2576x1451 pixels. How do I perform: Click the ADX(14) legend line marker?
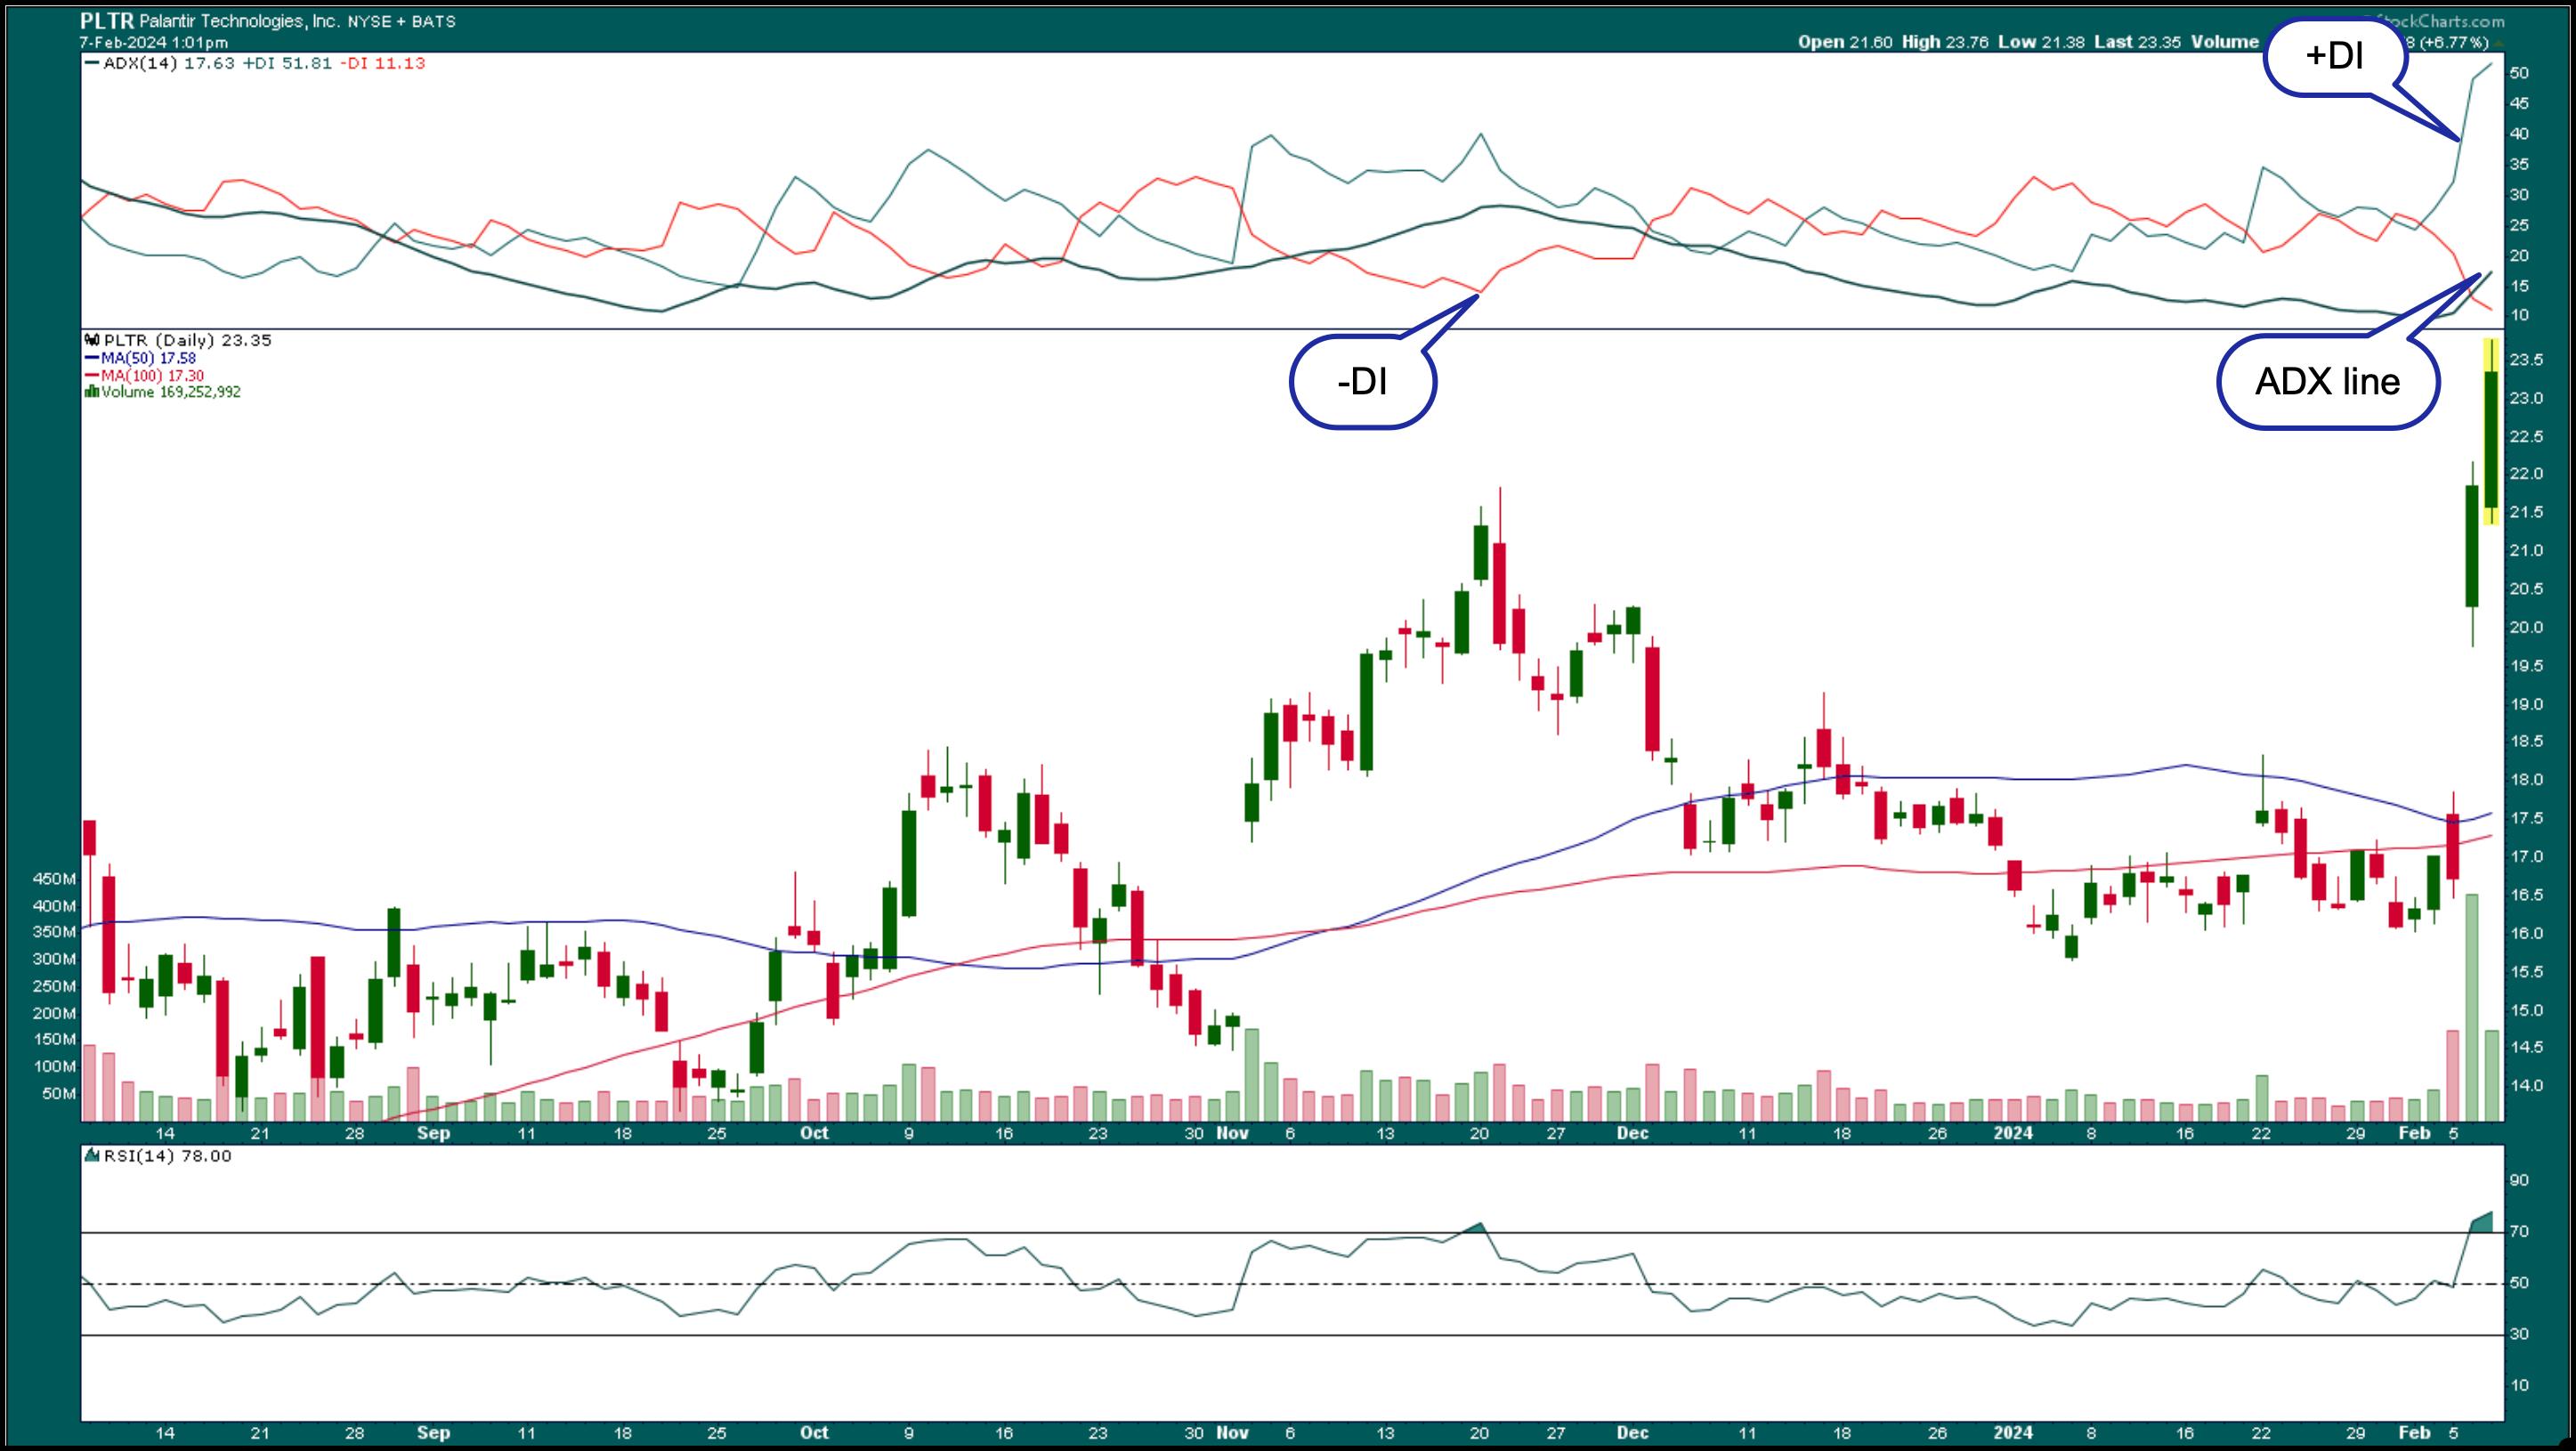pos(93,63)
